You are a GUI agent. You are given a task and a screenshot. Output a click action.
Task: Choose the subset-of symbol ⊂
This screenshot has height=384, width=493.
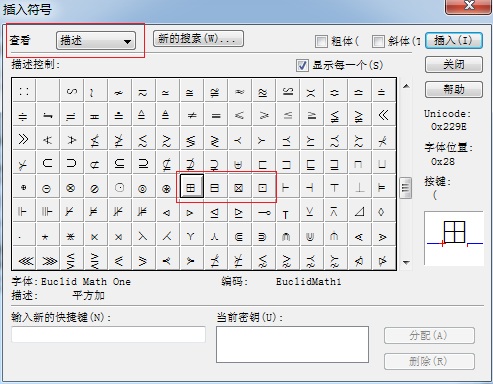[x=47, y=163]
